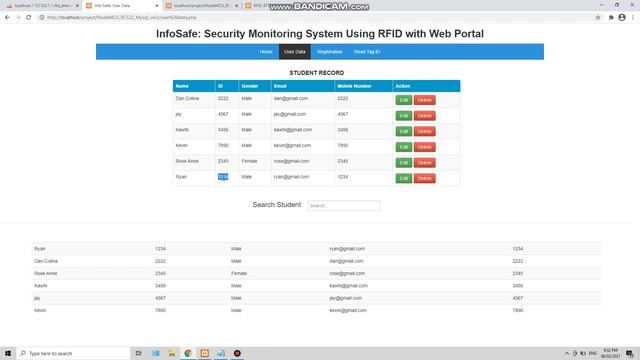Reload the page with the refresh icon
Image resolution: width=640 pixels, height=360 pixels.
29,18
